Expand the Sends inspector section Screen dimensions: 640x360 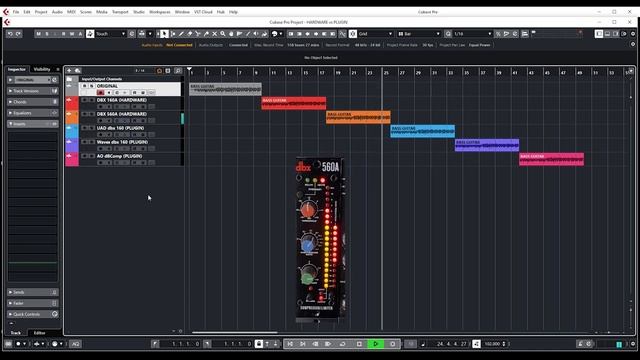pos(33,292)
